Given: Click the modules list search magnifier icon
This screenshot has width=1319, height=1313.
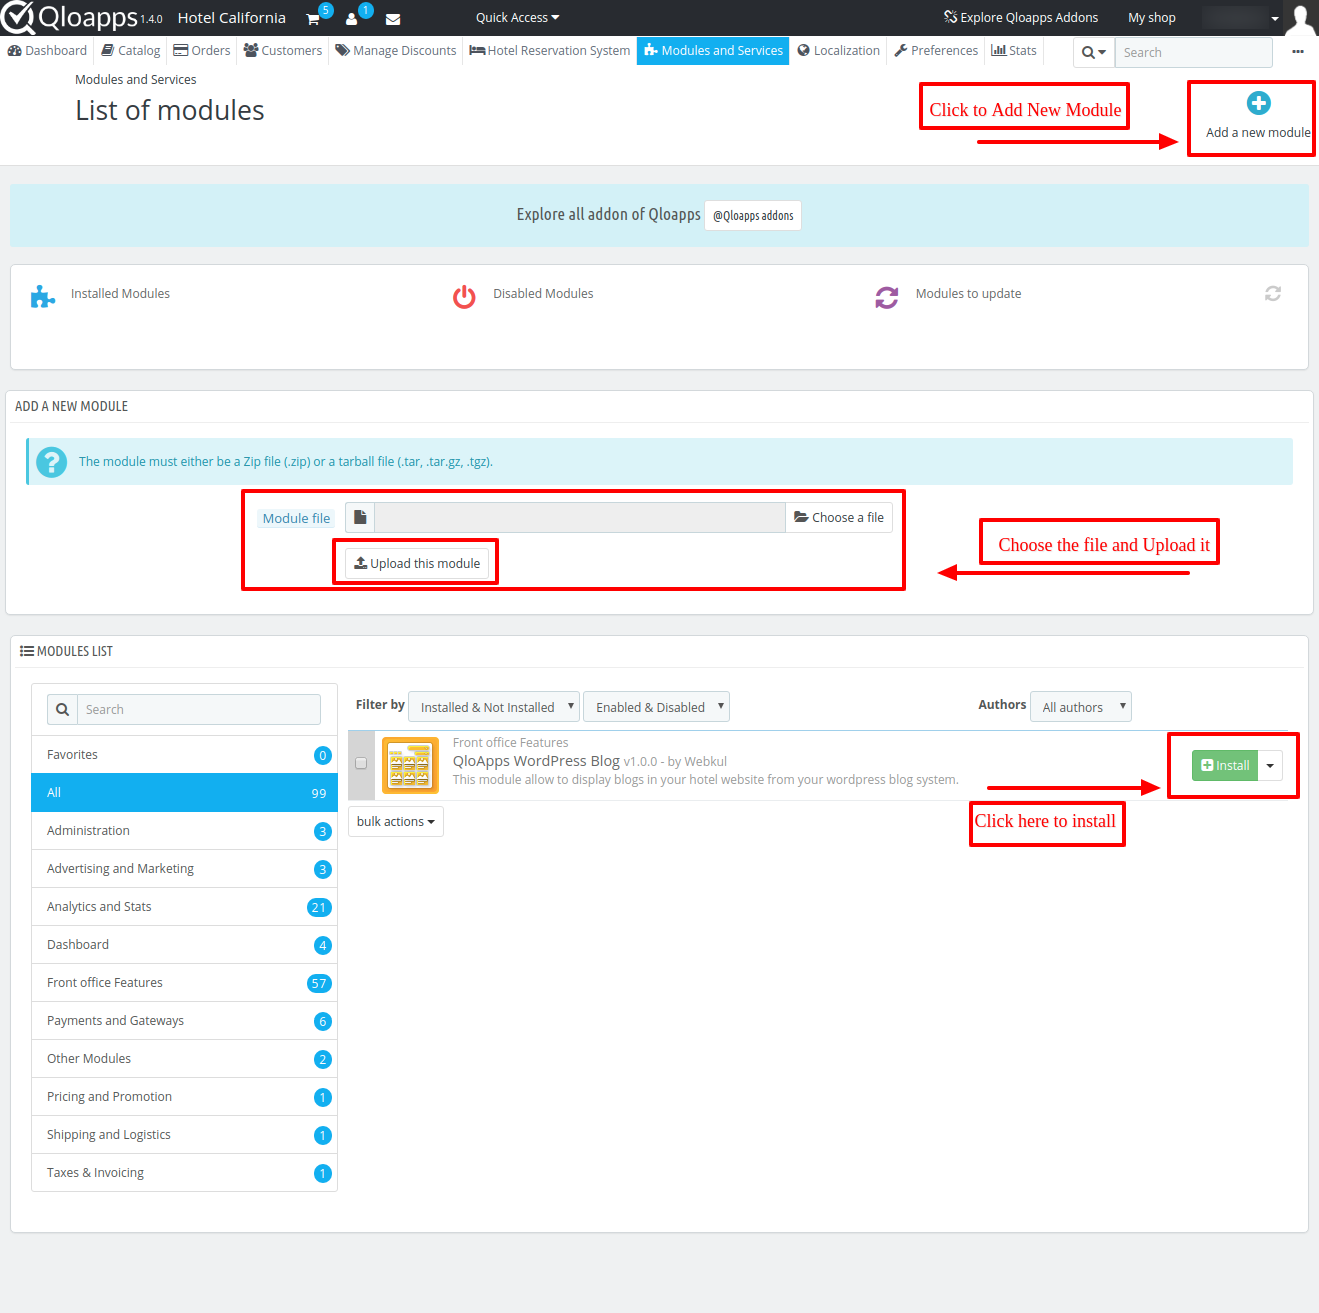Looking at the screenshot, I should (x=62, y=709).
